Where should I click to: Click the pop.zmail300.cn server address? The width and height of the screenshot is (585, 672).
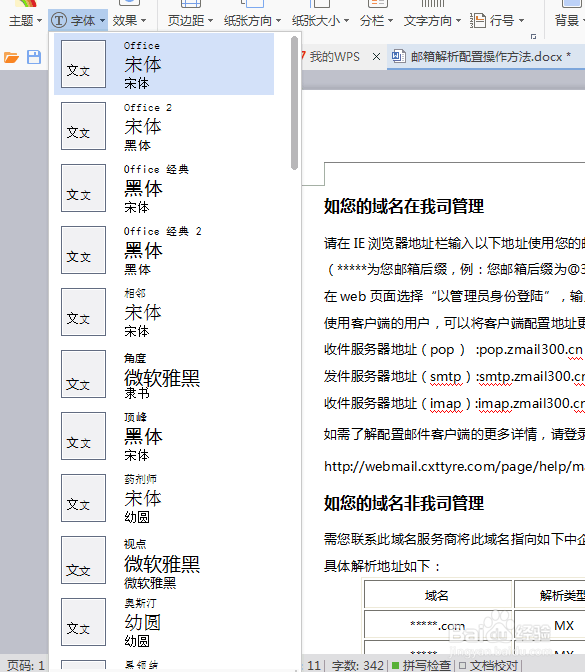tap(531, 350)
